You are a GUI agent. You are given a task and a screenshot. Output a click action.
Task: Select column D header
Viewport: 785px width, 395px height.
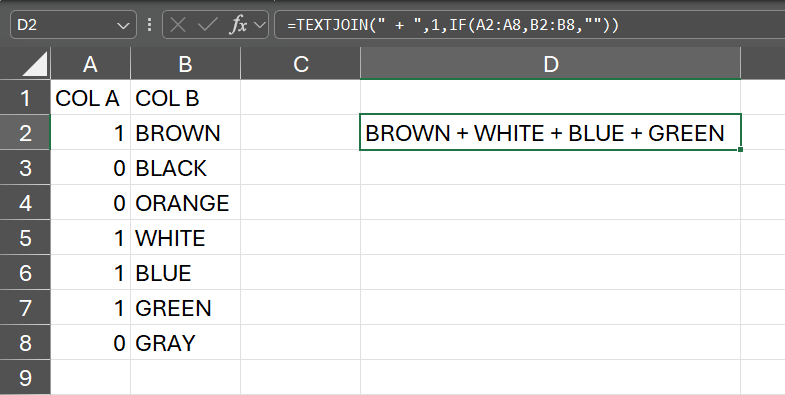tap(550, 64)
